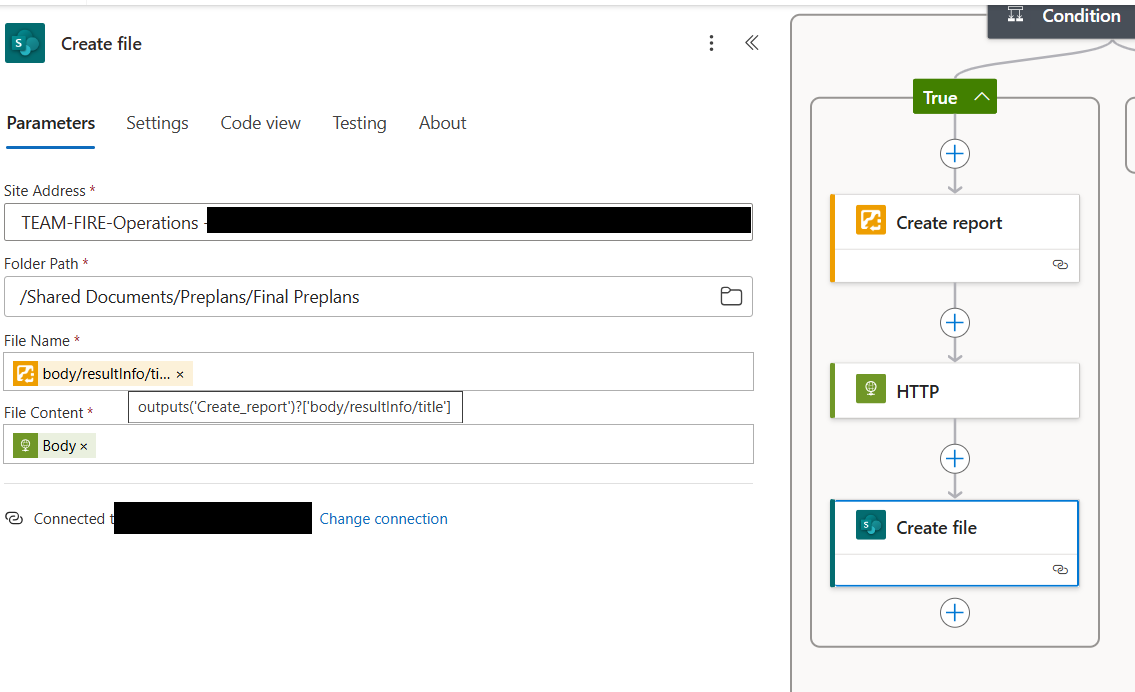
Task: Open the folder picker for Folder Path
Action: tap(731, 296)
